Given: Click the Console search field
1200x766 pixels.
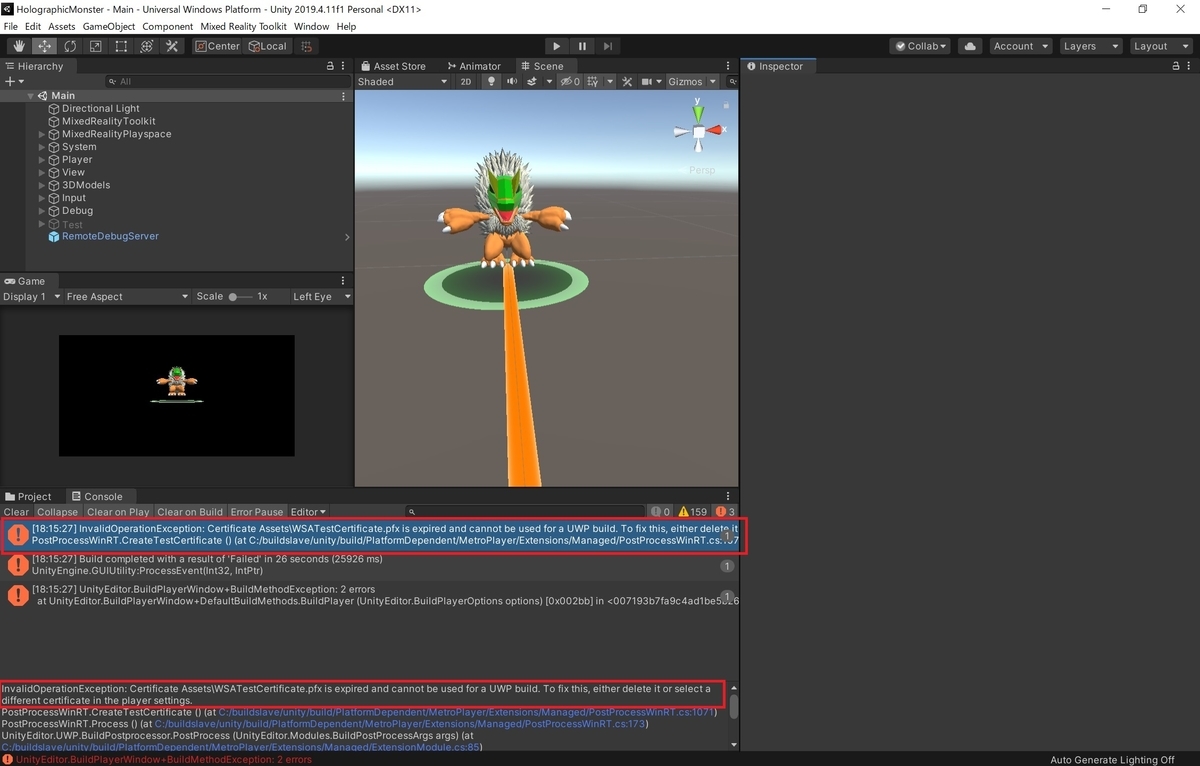Looking at the screenshot, I should tap(525, 512).
